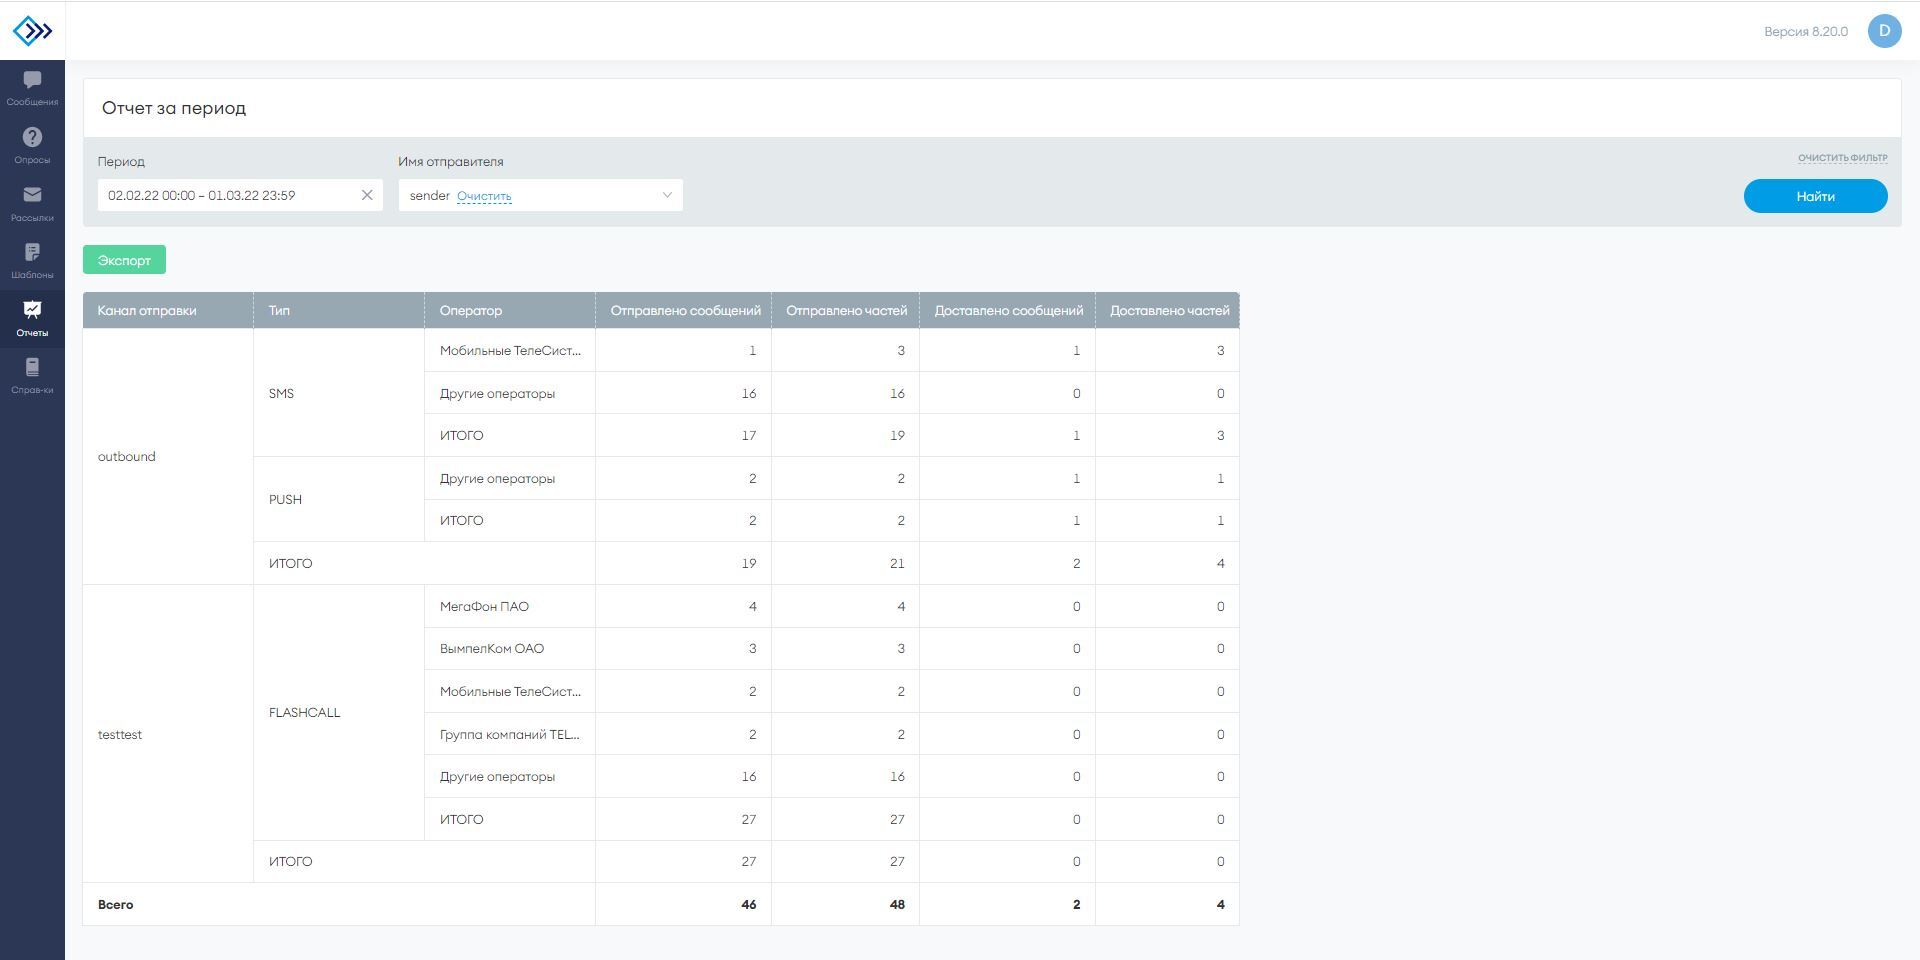The image size is (1920, 960).
Task: Clear the period field with the X icon
Action: [367, 195]
